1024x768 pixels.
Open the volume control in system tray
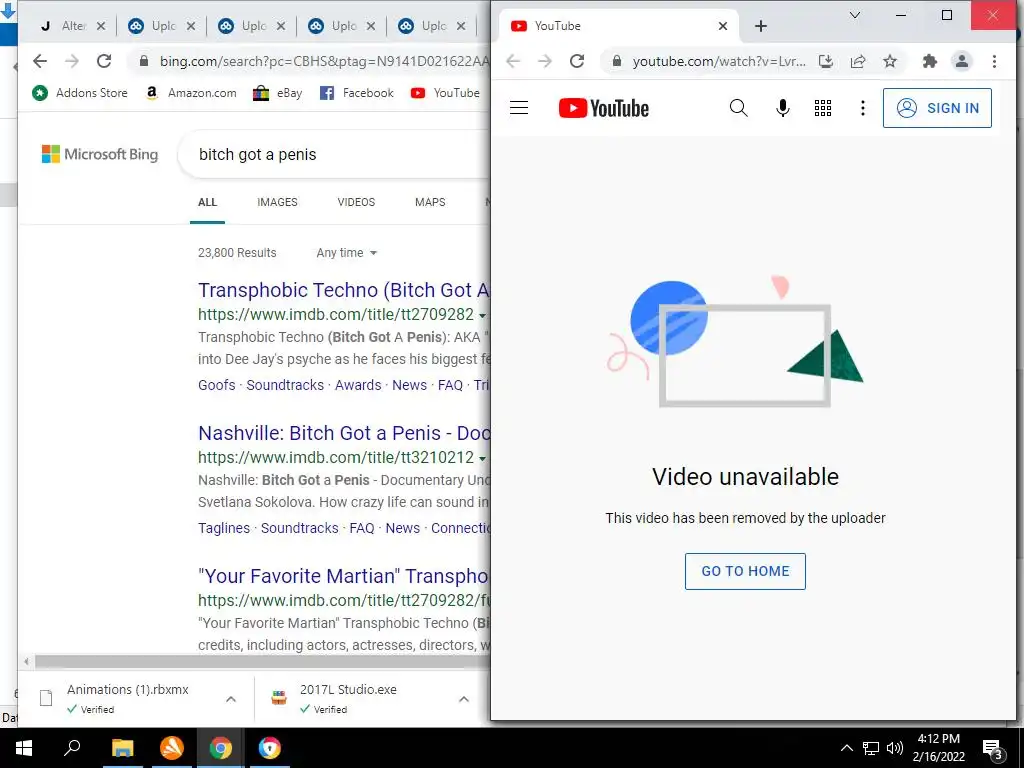pyautogui.click(x=895, y=748)
